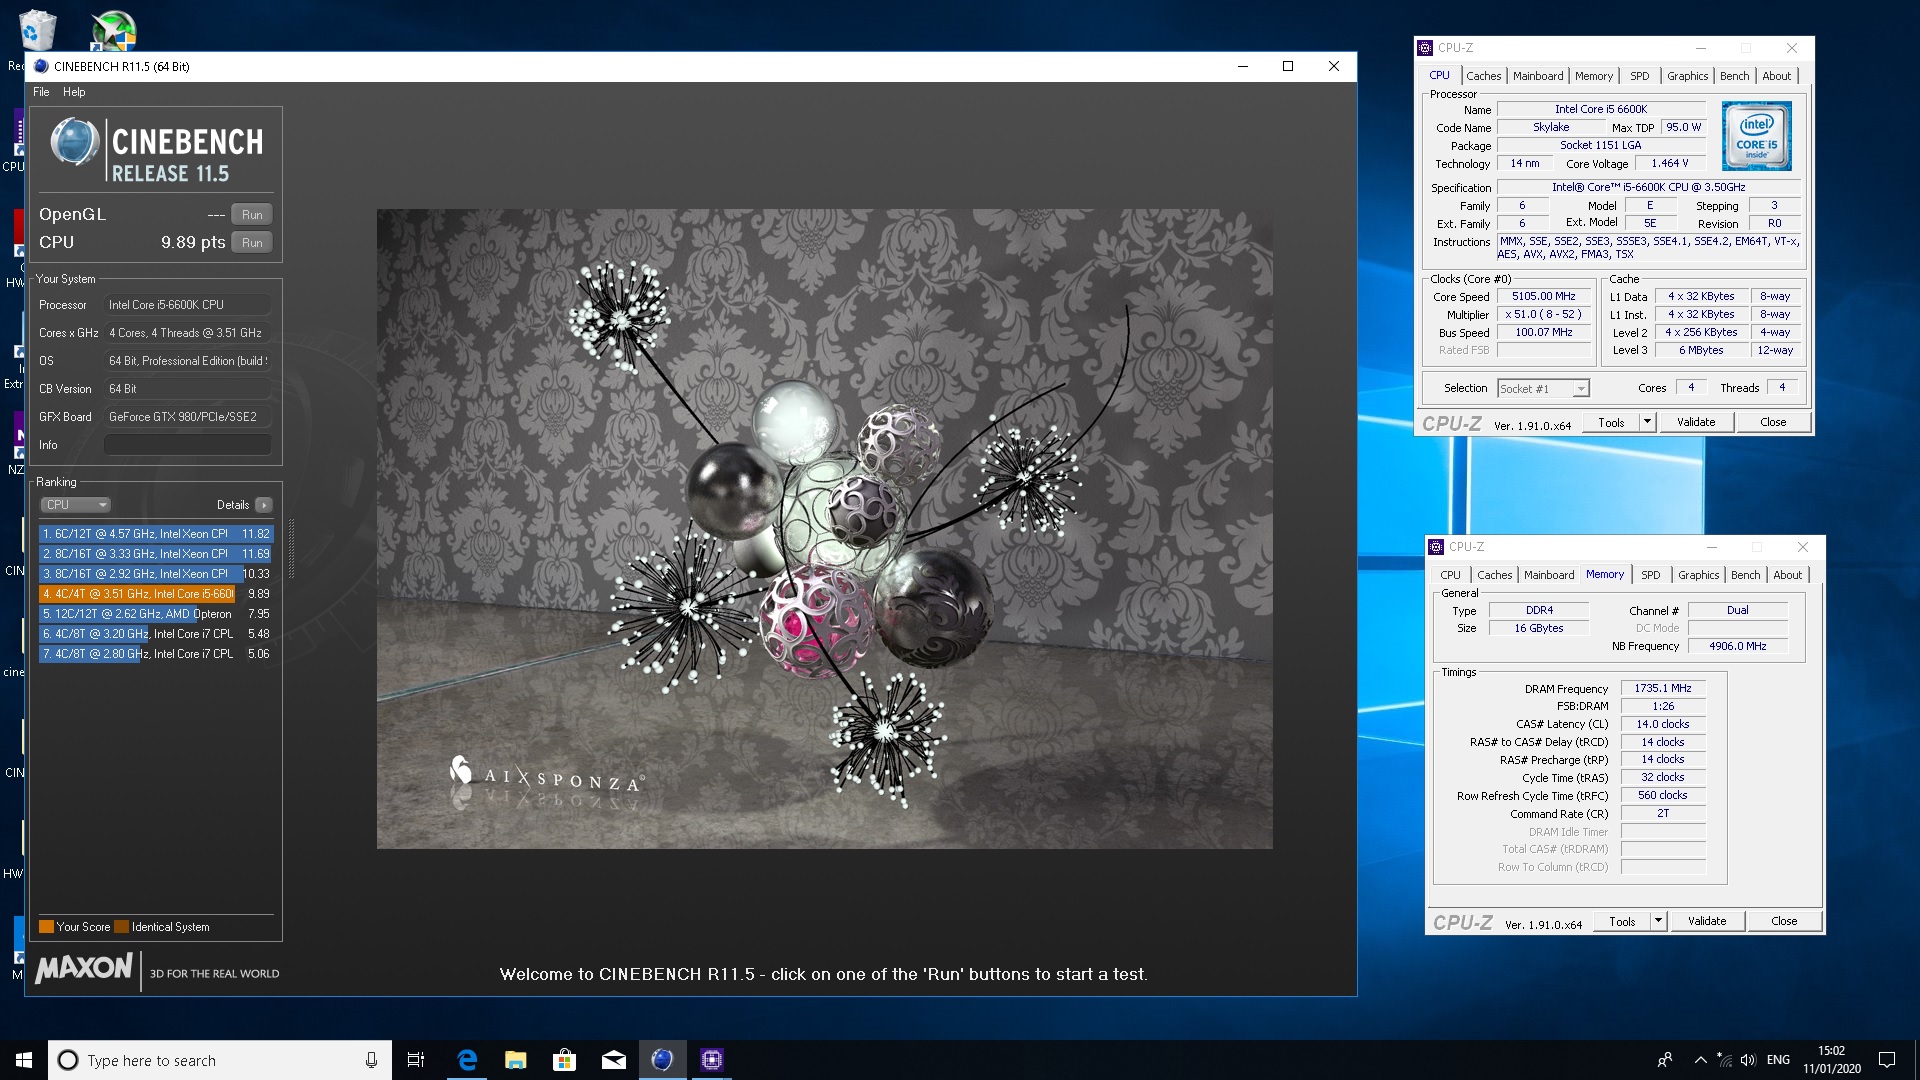This screenshot has width=1920, height=1080.
Task: Click Close button in bottom CPU-Z window
Action: point(1784,921)
